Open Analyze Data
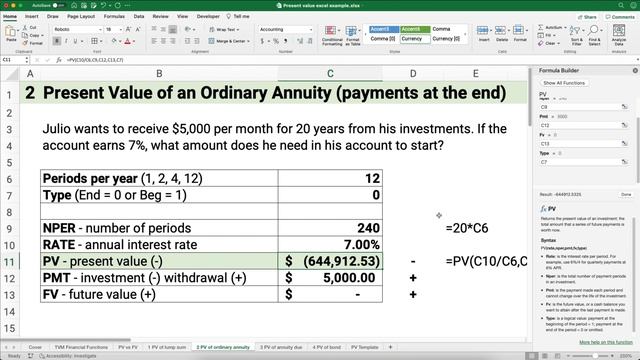 coord(619,35)
